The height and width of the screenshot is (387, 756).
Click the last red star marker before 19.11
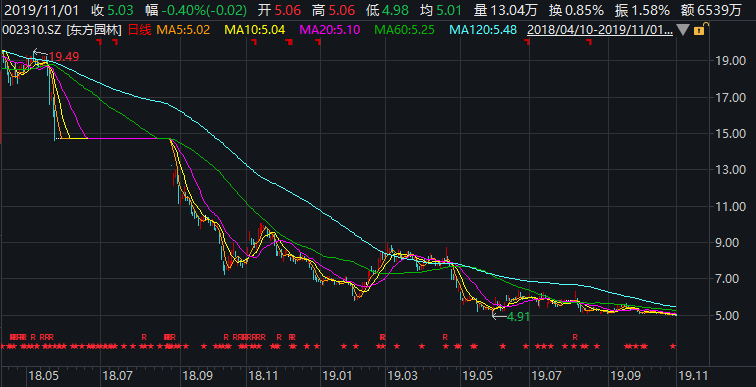coord(673,347)
